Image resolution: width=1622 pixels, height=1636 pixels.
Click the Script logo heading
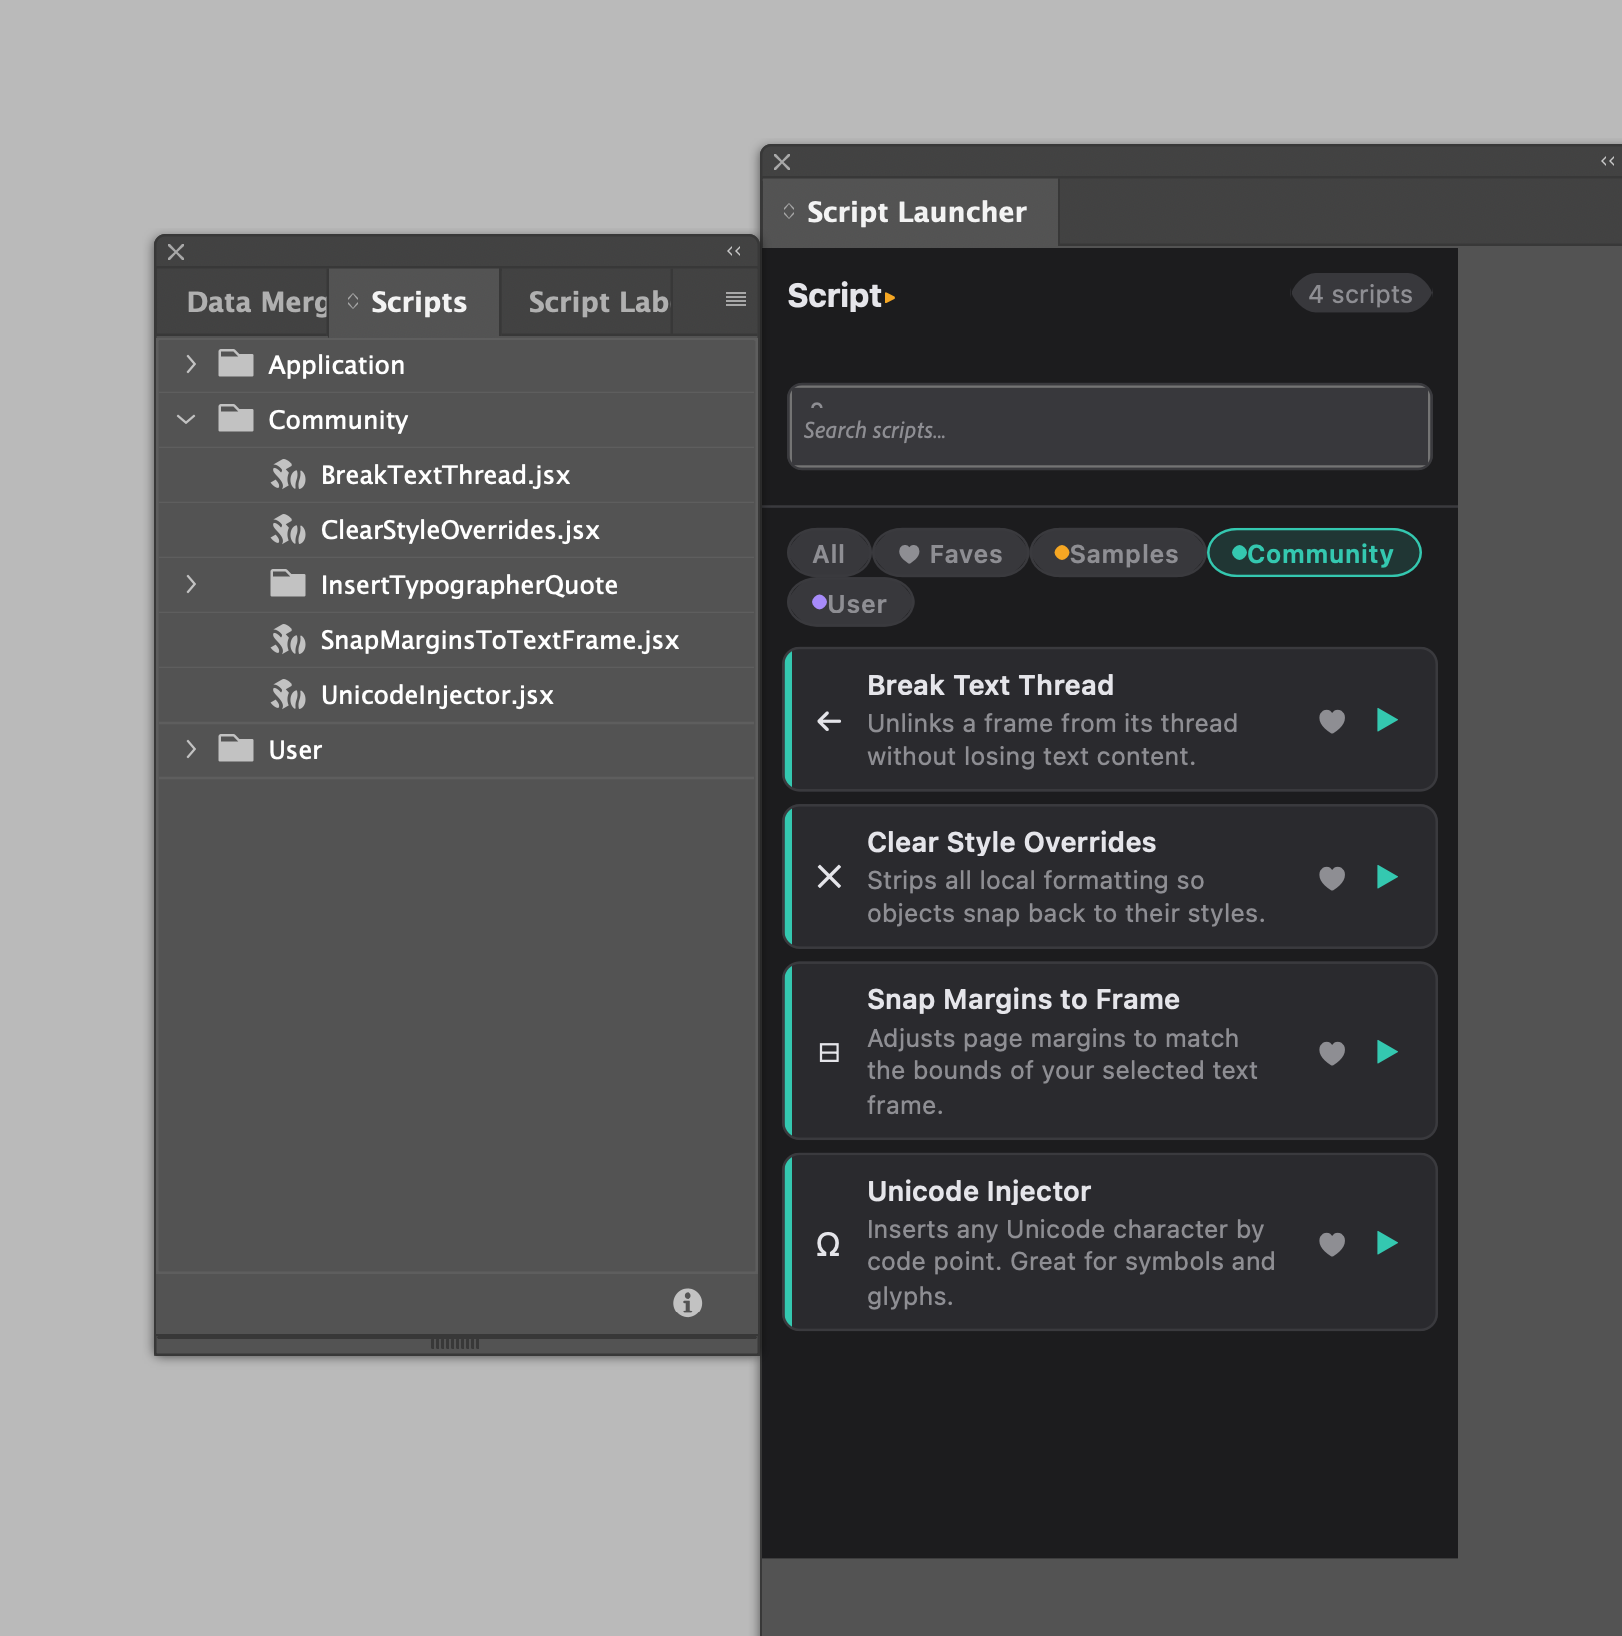pos(841,295)
